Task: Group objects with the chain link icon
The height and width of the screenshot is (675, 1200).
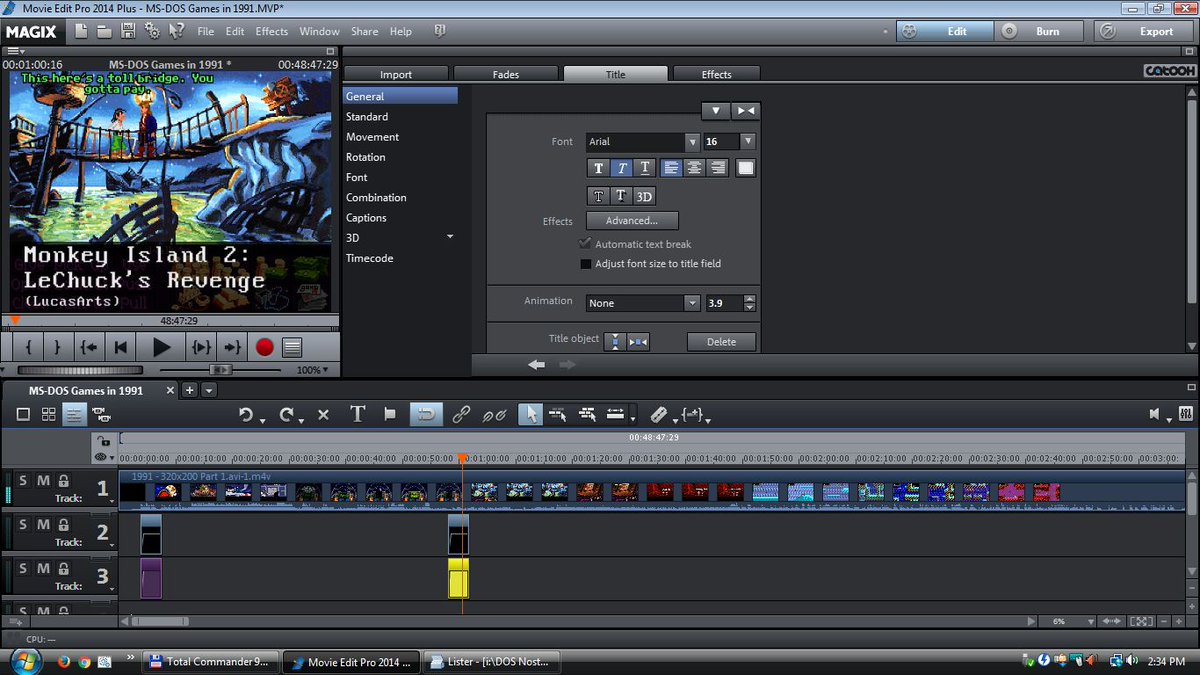Action: 461,414
